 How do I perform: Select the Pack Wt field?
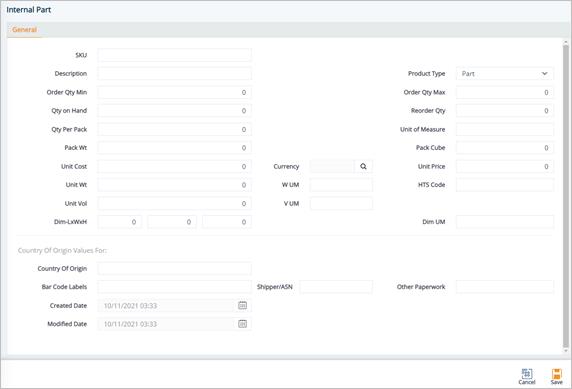click(174, 148)
